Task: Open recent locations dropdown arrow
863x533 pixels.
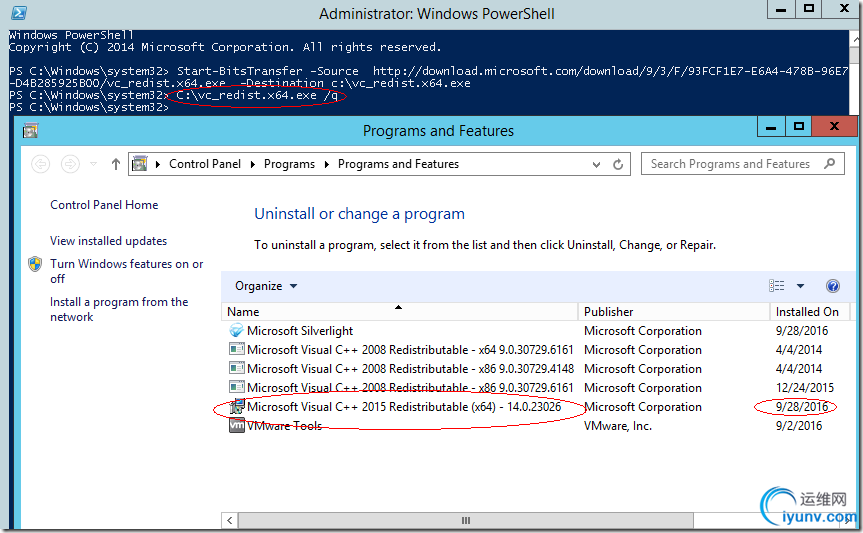Action: pyautogui.click(x=94, y=164)
